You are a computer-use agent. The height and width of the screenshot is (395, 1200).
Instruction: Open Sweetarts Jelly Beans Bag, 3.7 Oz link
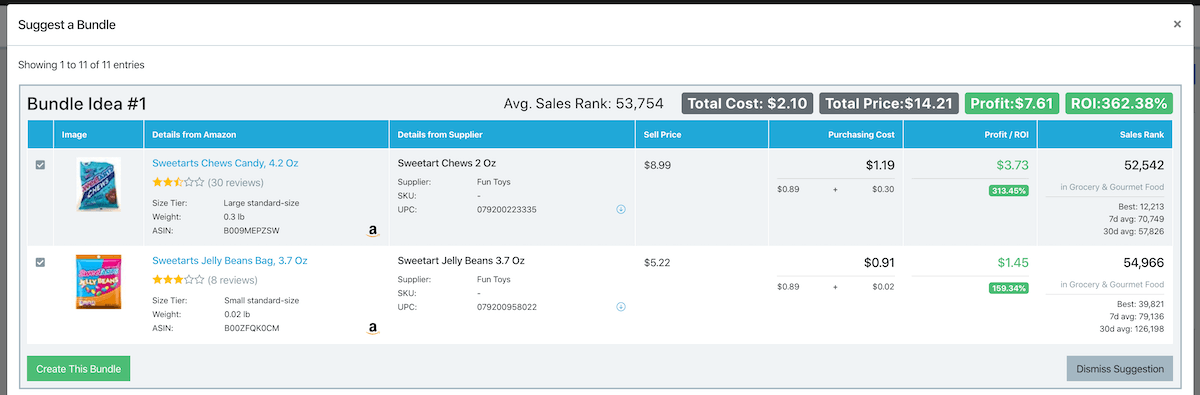pos(229,260)
